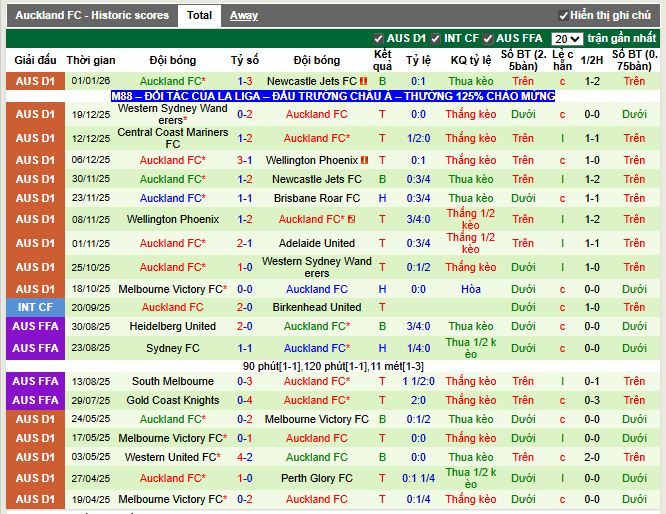This screenshot has width=666, height=514.
Task: Open Sydney FC team link
Action: [172, 348]
